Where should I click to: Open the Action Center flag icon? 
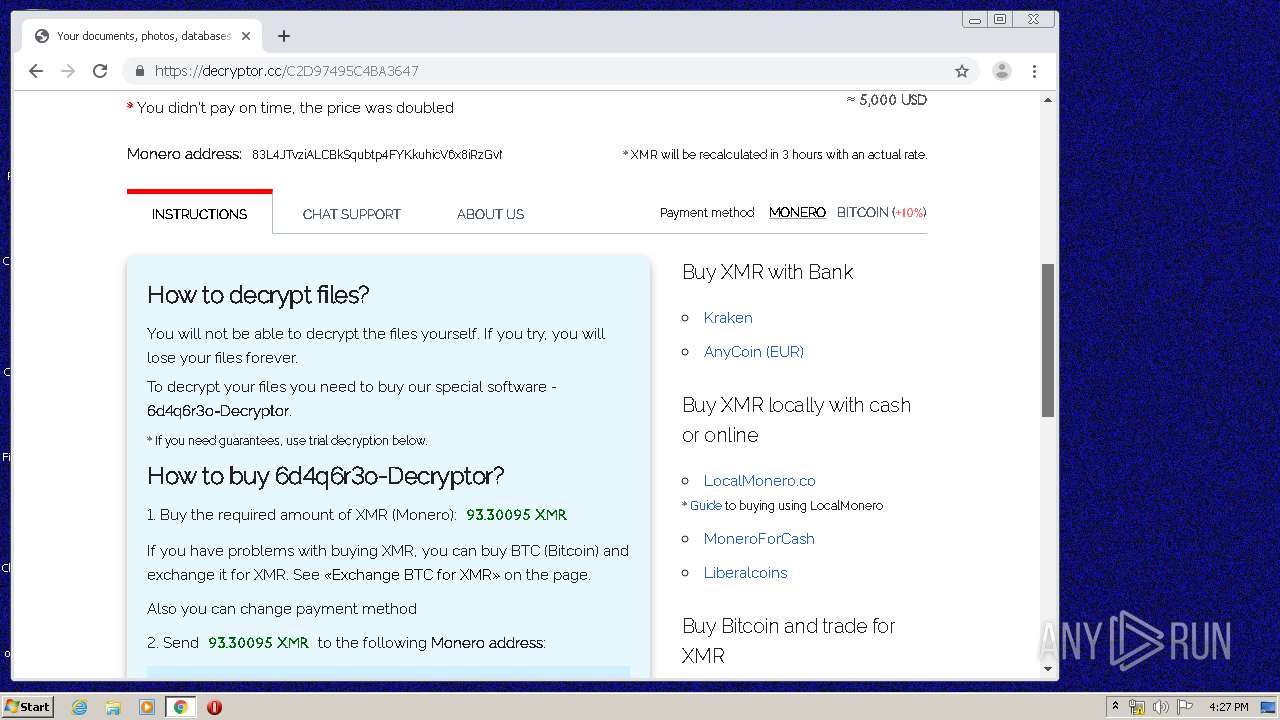coord(1185,707)
